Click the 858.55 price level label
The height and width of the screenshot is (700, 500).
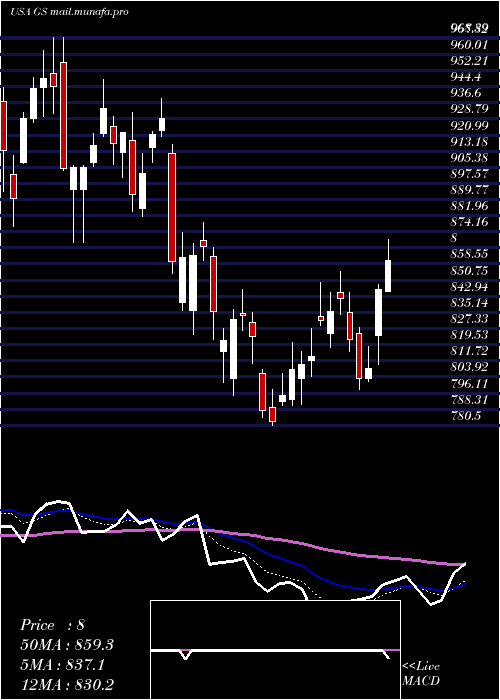[x=469, y=254]
